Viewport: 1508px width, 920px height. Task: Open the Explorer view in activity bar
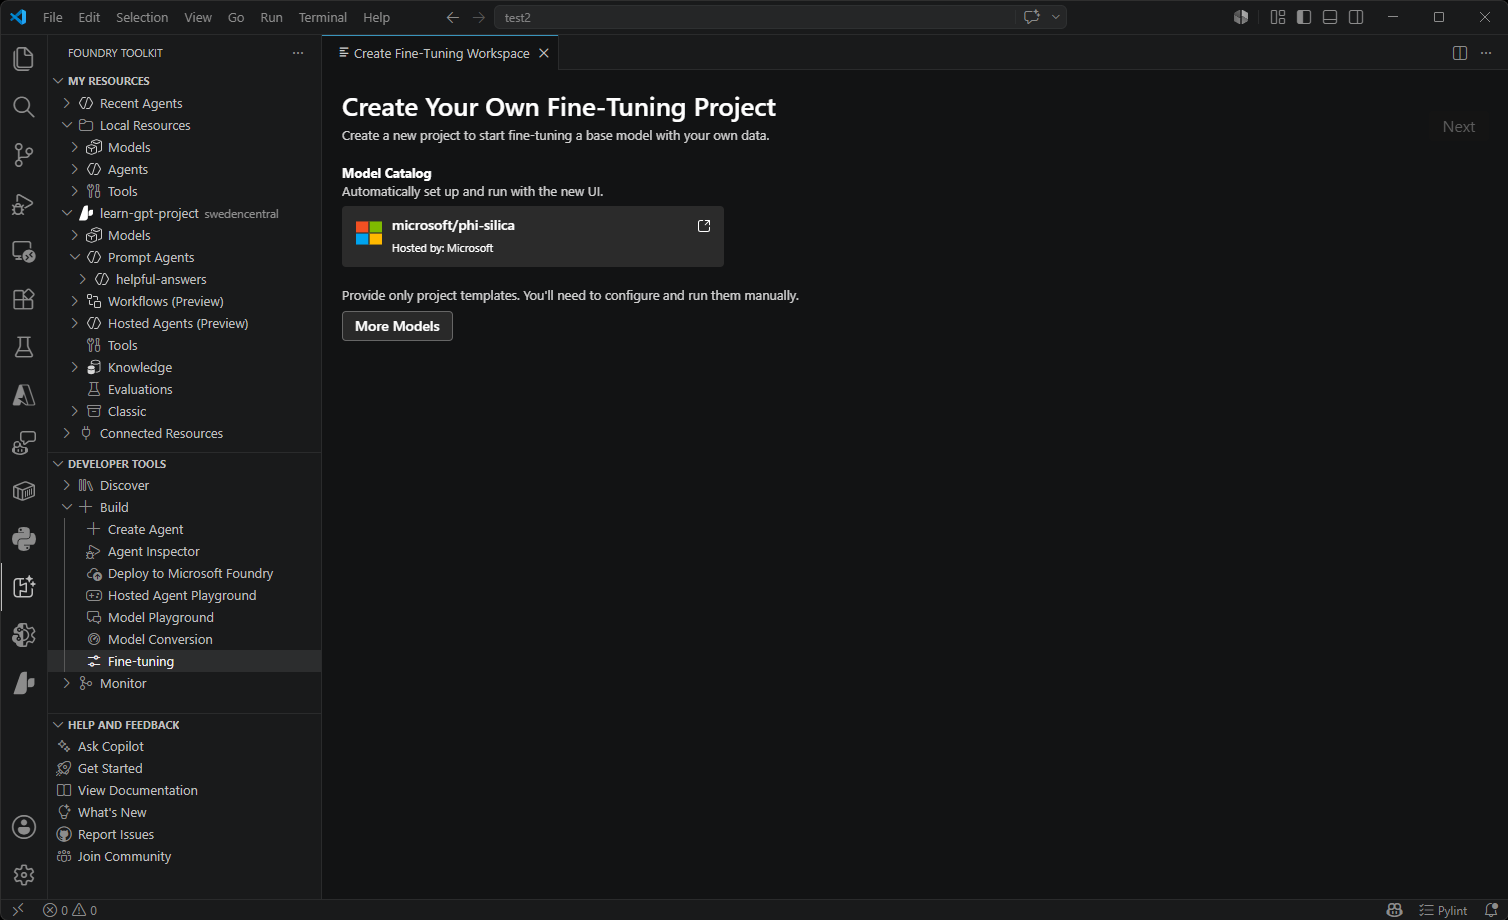point(24,59)
